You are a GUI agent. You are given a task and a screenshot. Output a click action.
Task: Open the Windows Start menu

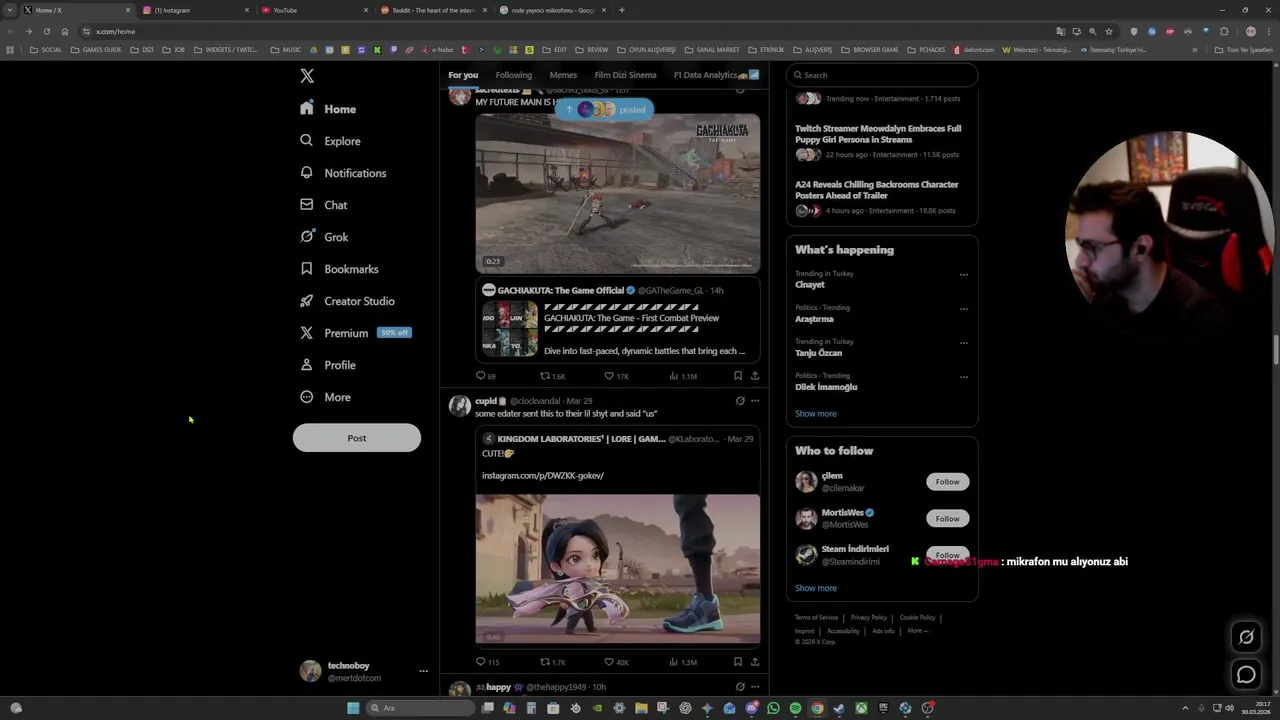[x=353, y=708]
